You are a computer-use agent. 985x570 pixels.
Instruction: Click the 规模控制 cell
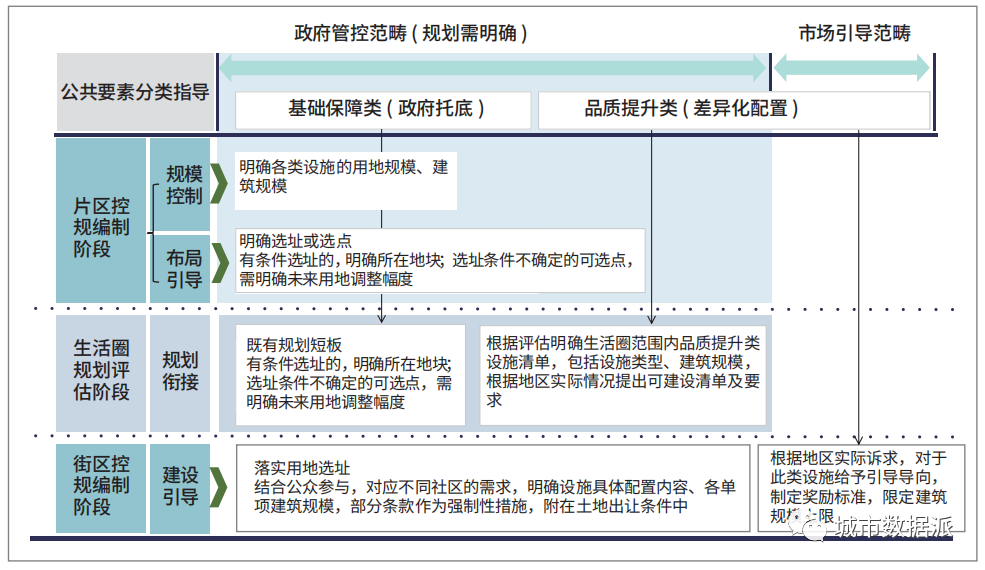coord(180,184)
